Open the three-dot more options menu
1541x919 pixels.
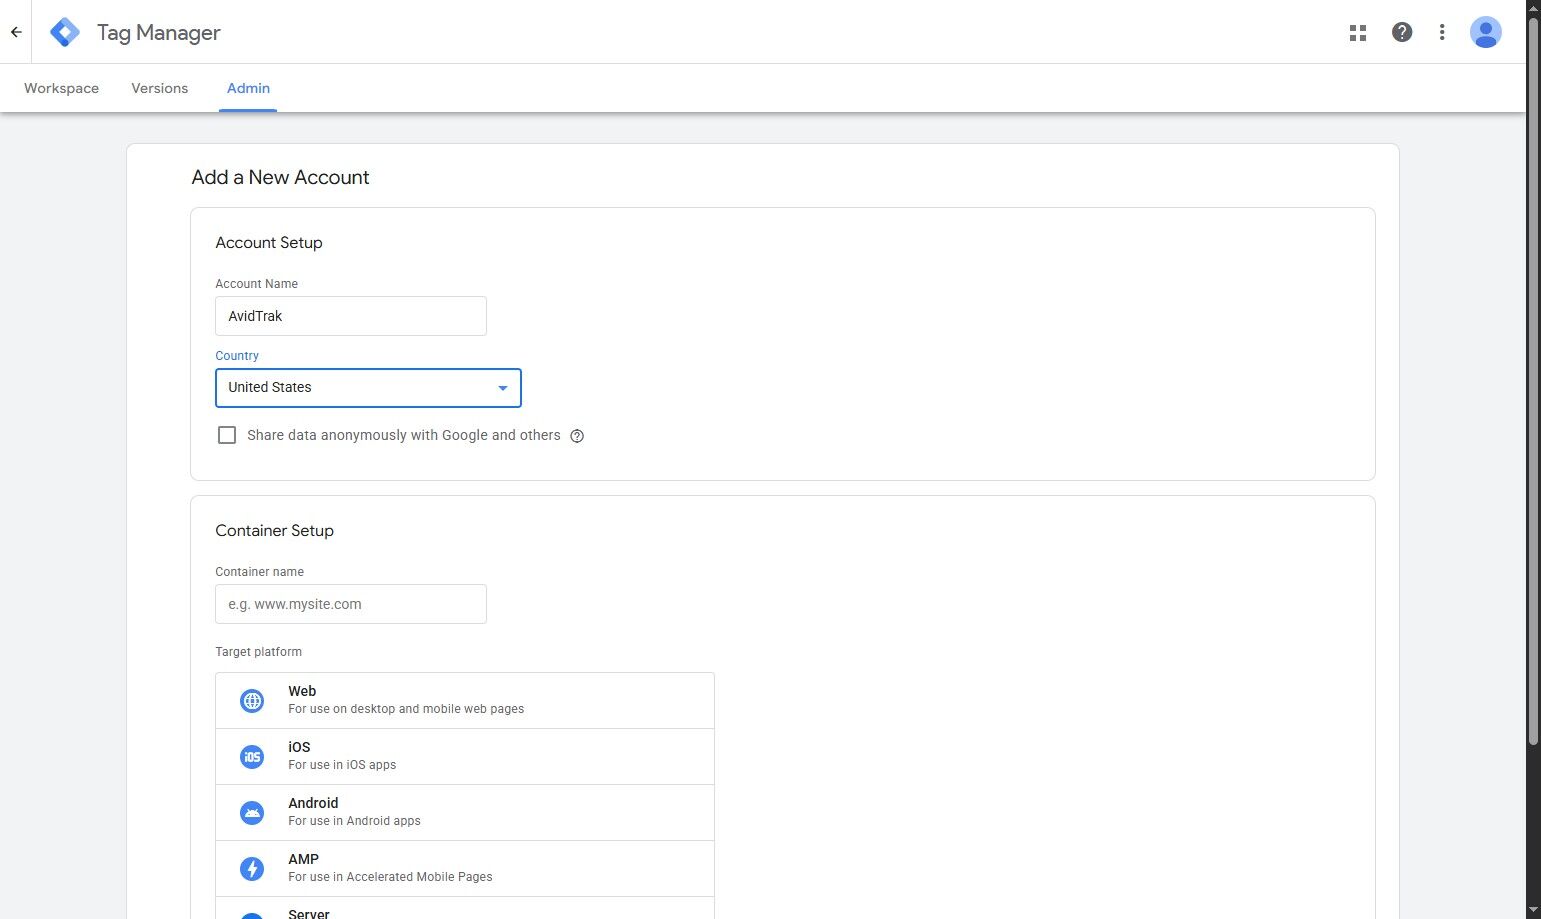[1442, 32]
